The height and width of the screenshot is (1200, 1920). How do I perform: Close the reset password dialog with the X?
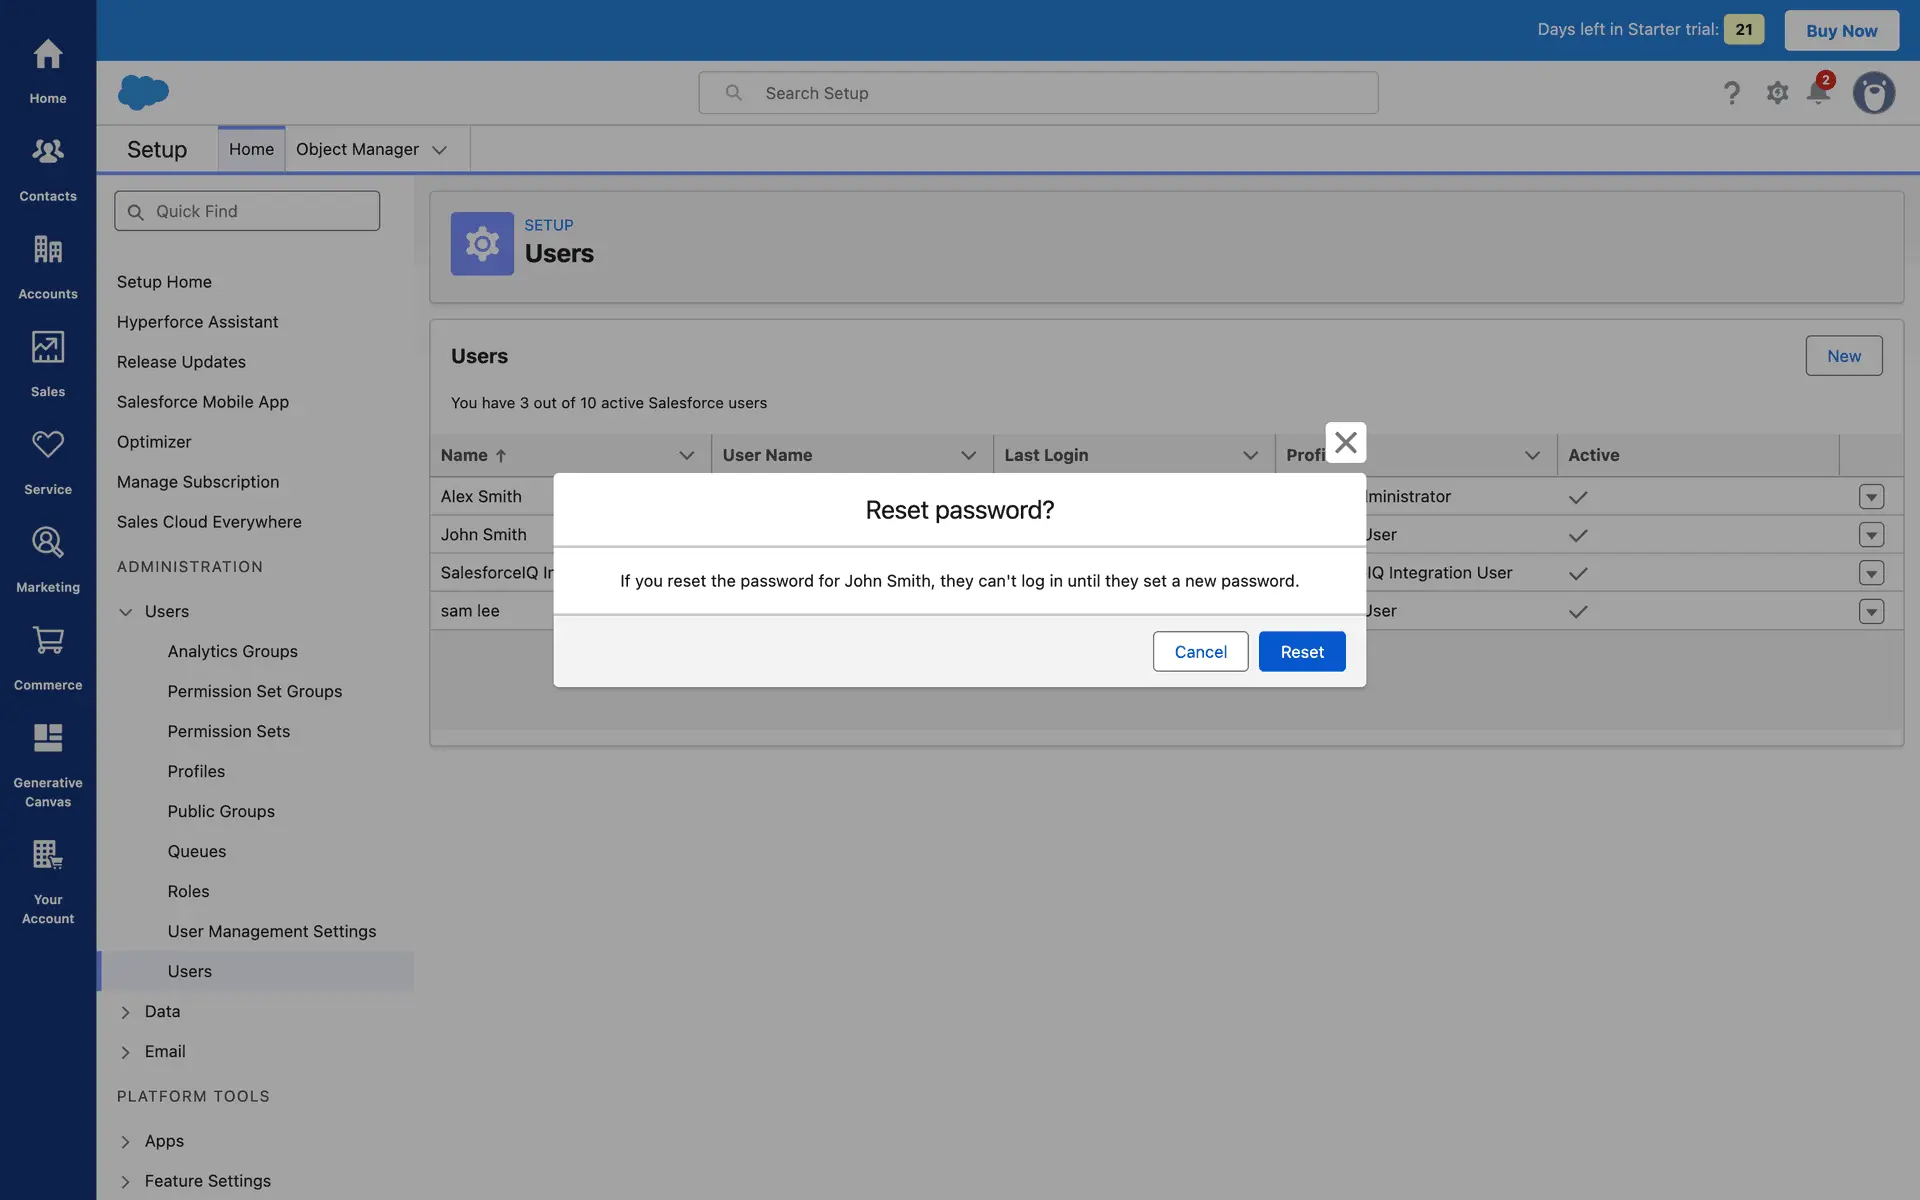pos(1345,442)
